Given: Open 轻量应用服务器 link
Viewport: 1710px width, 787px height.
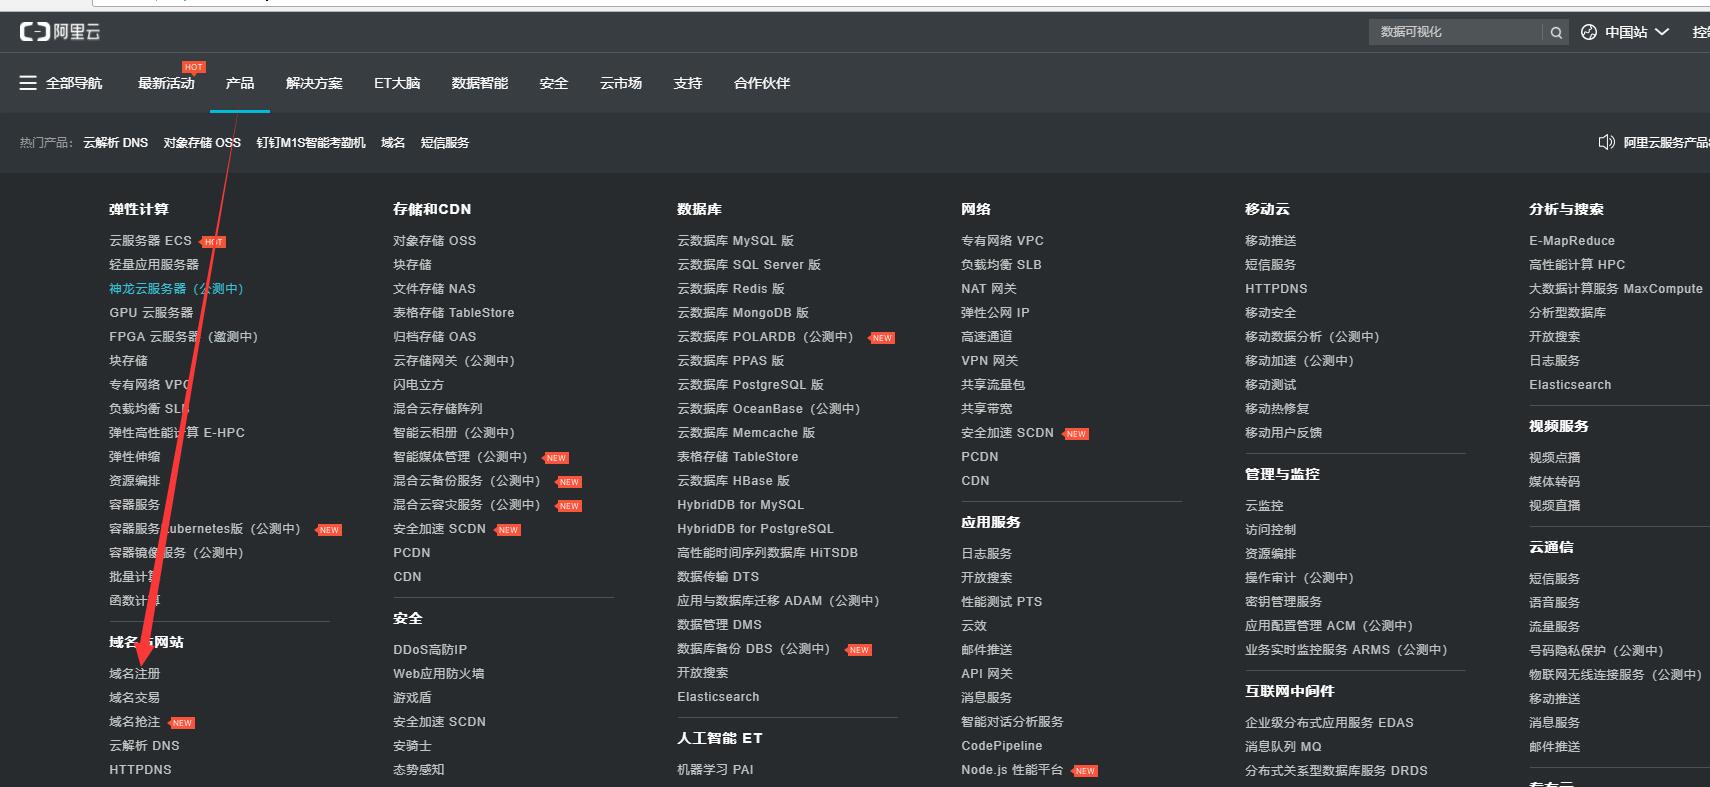Looking at the screenshot, I should point(154,265).
